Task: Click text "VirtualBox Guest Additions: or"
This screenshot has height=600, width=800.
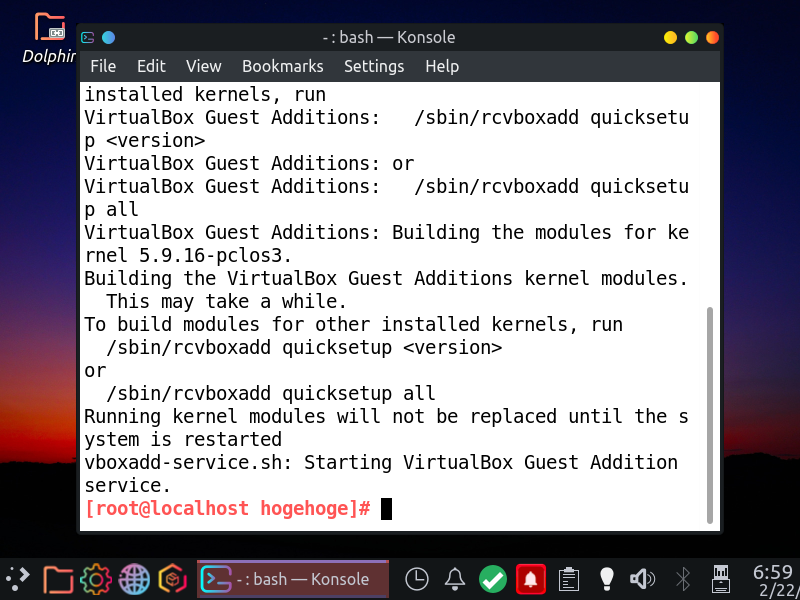Action: point(249,164)
